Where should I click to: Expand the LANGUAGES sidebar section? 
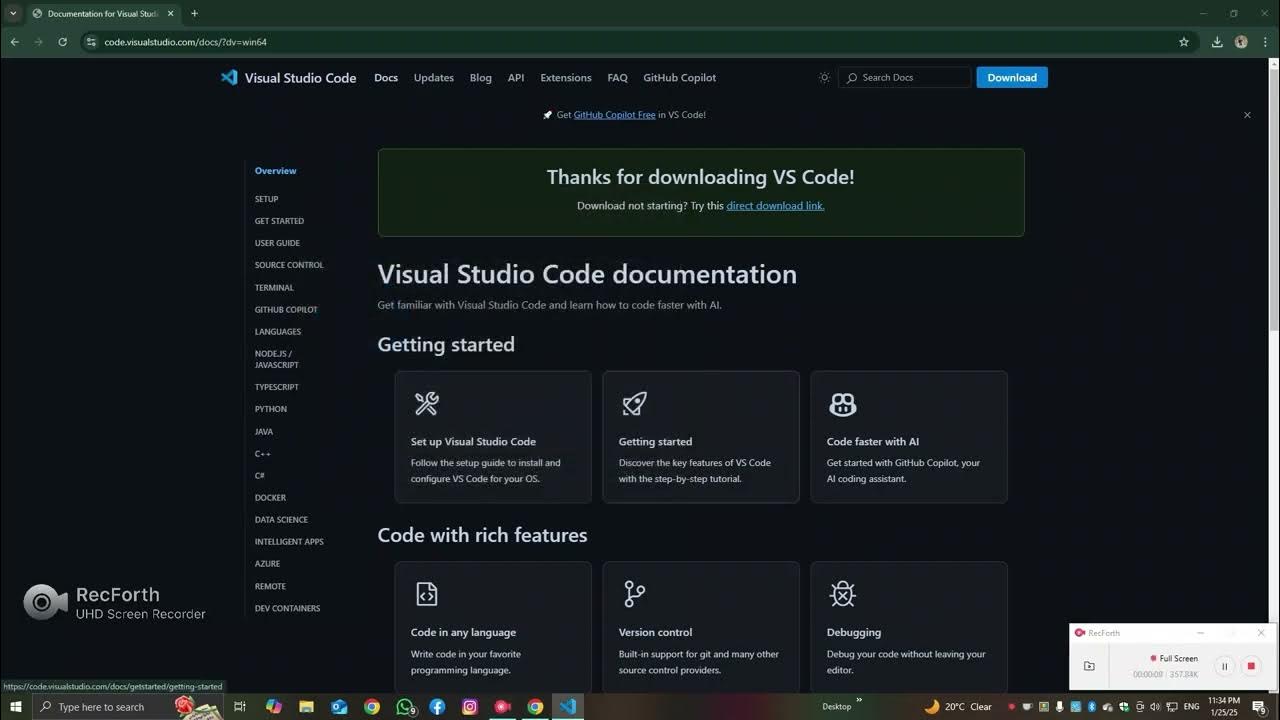[278, 332]
